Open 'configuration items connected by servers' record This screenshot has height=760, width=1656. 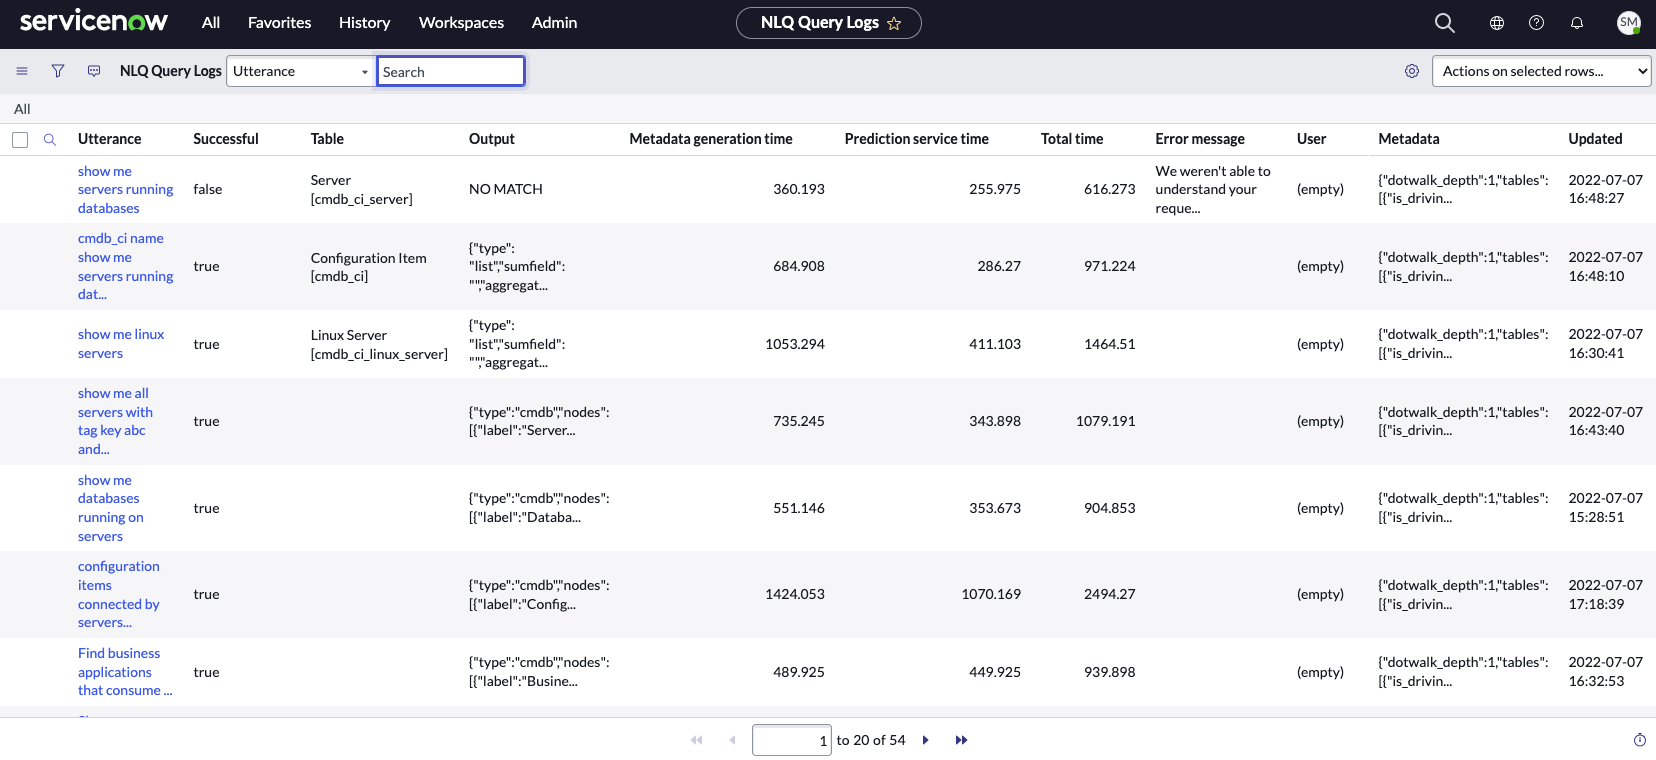[x=118, y=594]
